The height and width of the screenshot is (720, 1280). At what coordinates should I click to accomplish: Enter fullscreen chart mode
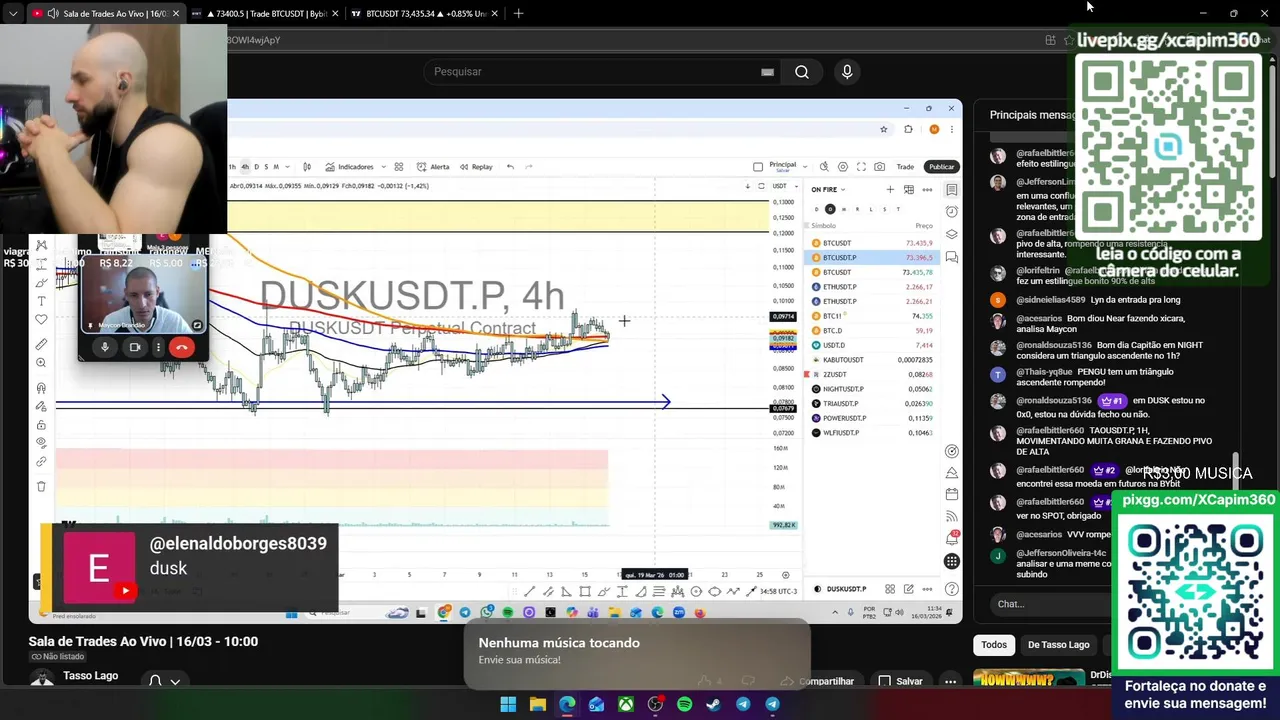tap(861, 167)
